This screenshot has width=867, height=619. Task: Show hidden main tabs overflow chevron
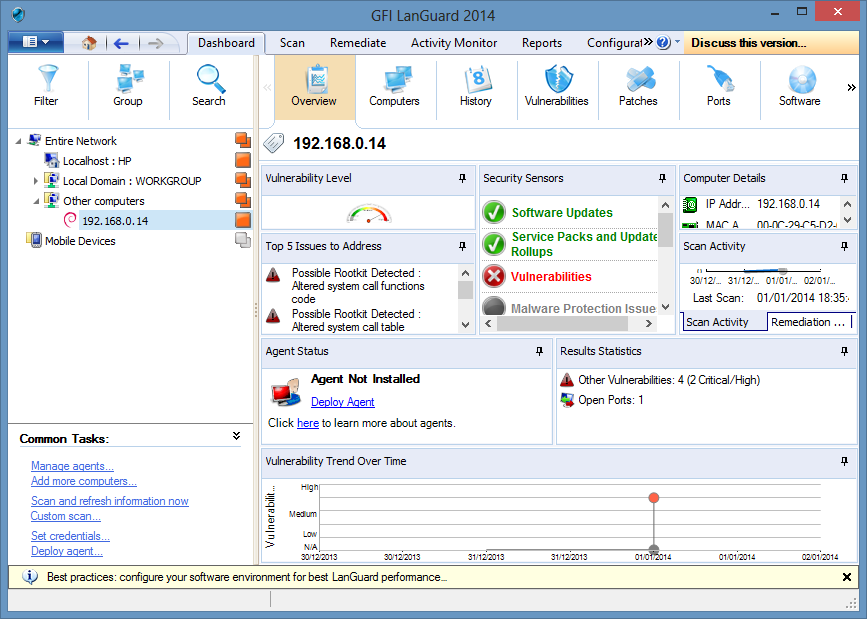tap(648, 41)
